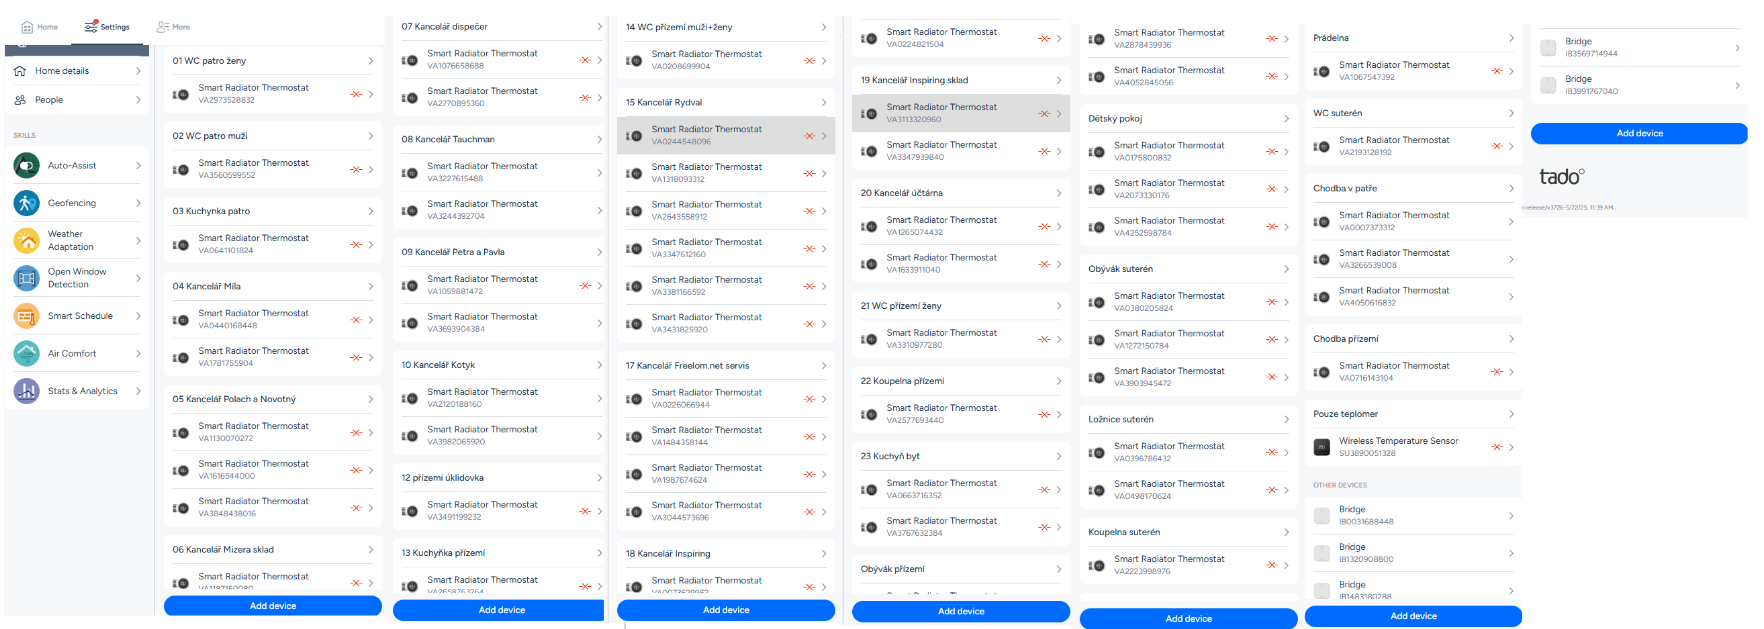Open the Smart Schedule skill
This screenshot has width=1764, height=629.
tap(77, 316)
